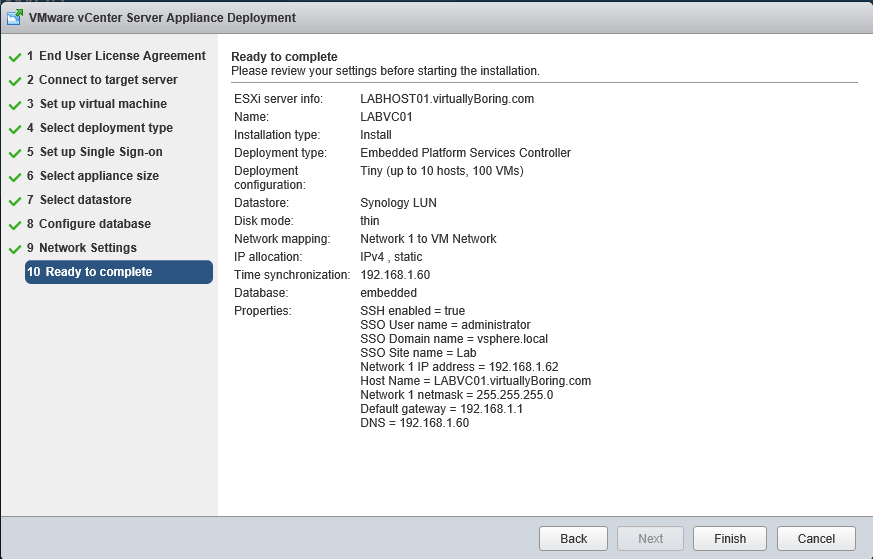Image resolution: width=873 pixels, height=559 pixels.
Task: Open step 3 Set up virtual machine
Action: pyautogui.click(x=97, y=104)
